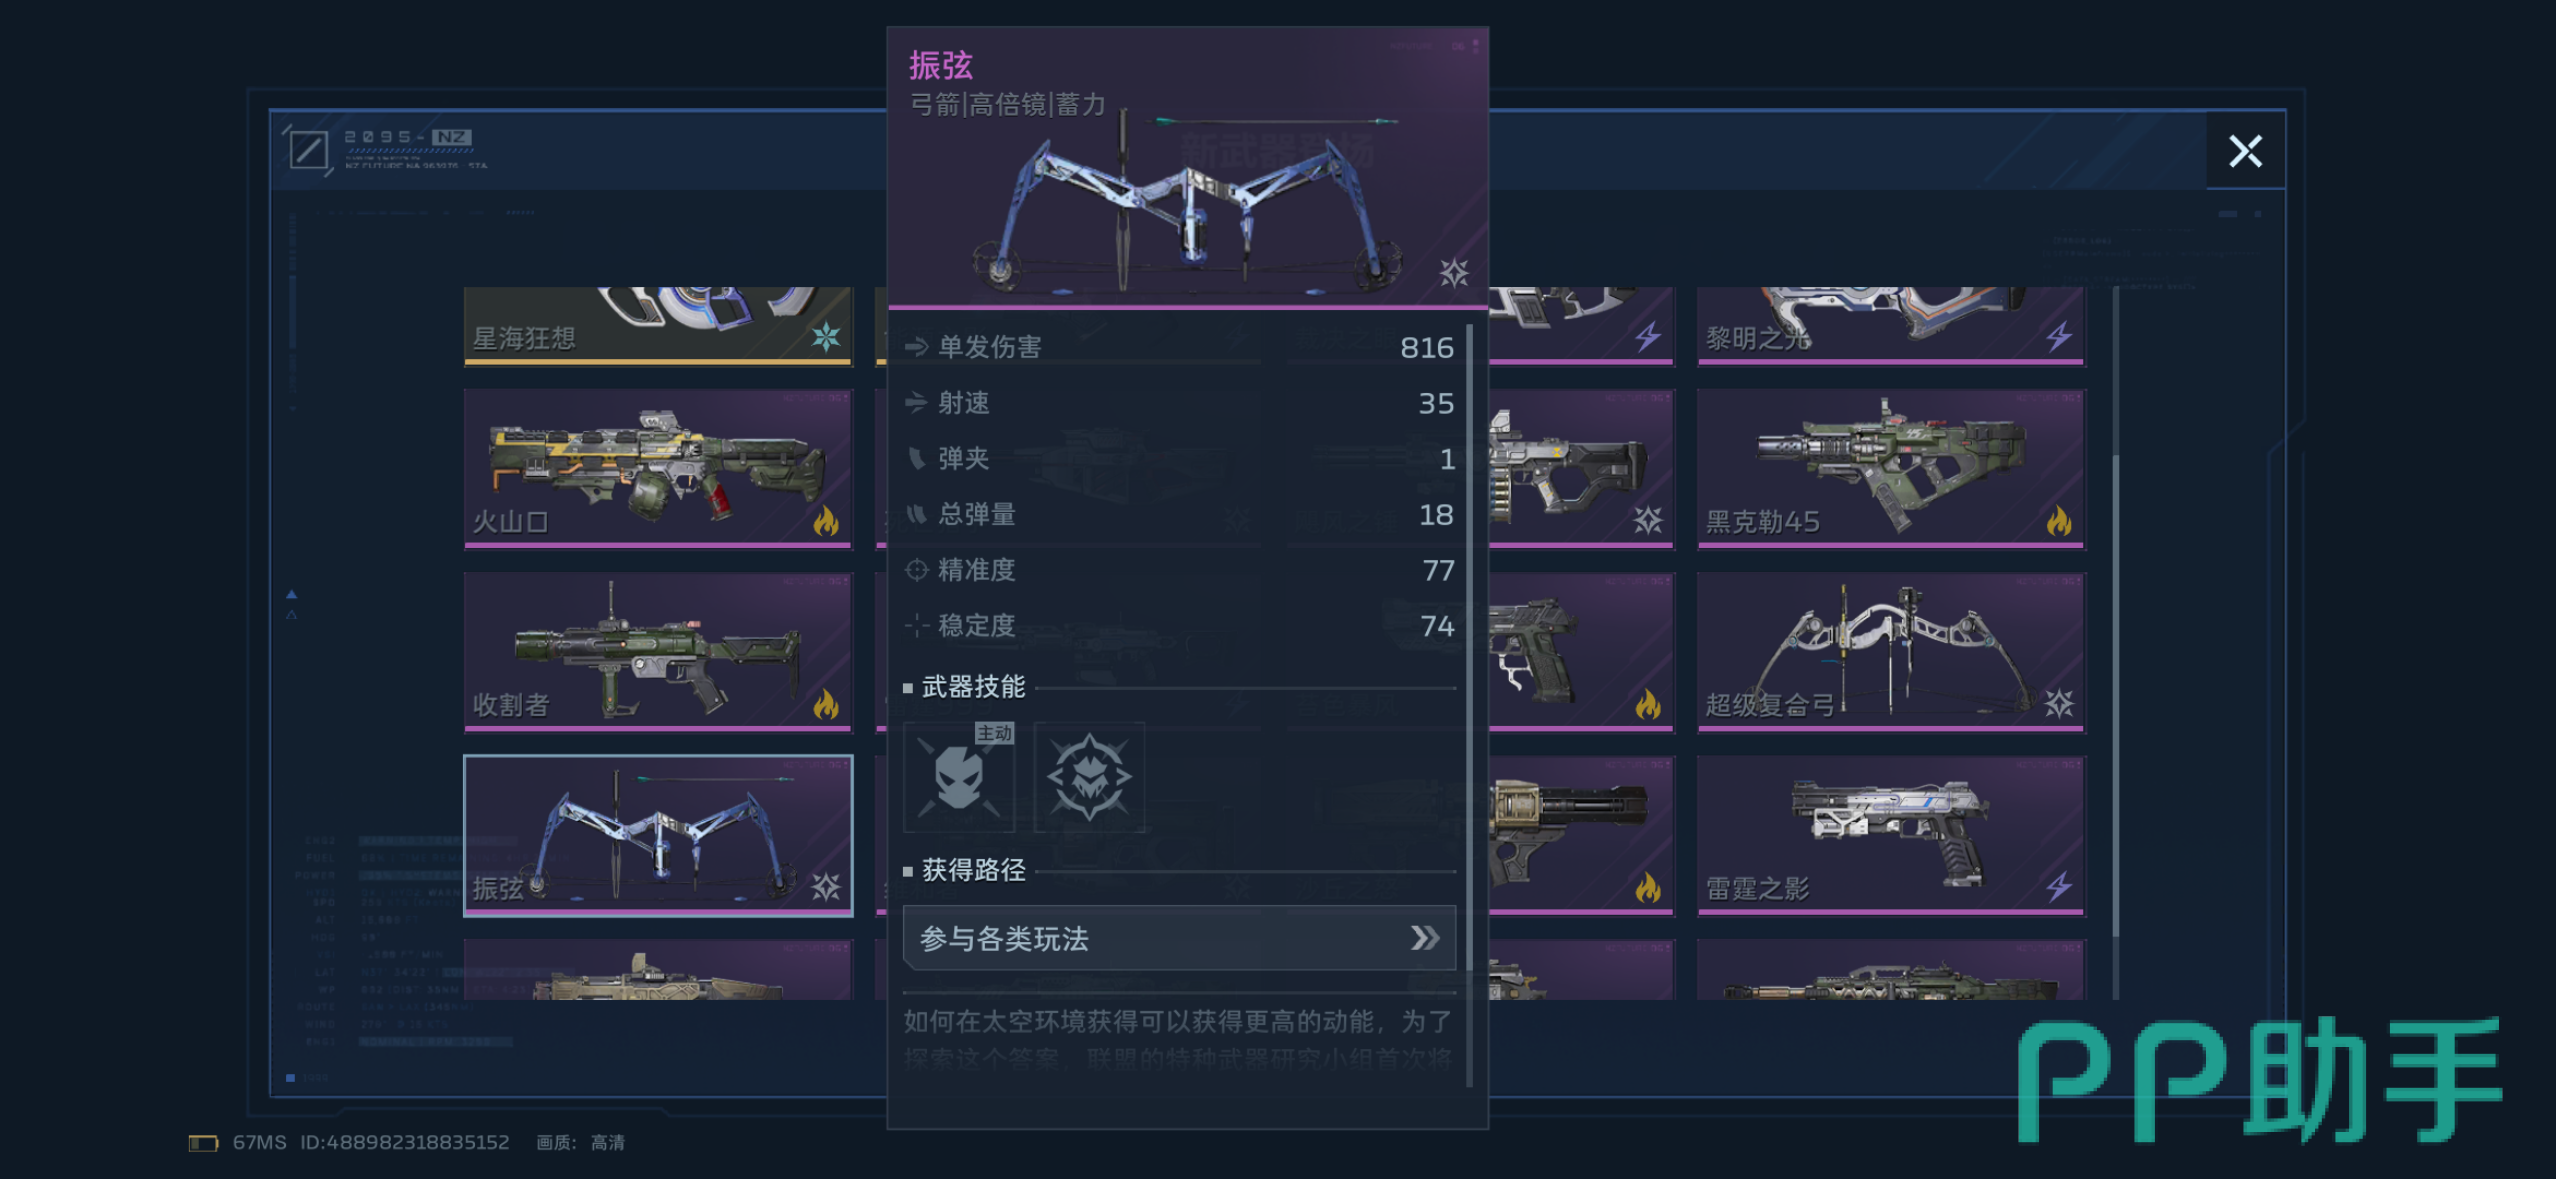This screenshot has width=2556, height=1179.
Task: Click the weapon list vertical scrollbar
Action: [x=2115, y=640]
